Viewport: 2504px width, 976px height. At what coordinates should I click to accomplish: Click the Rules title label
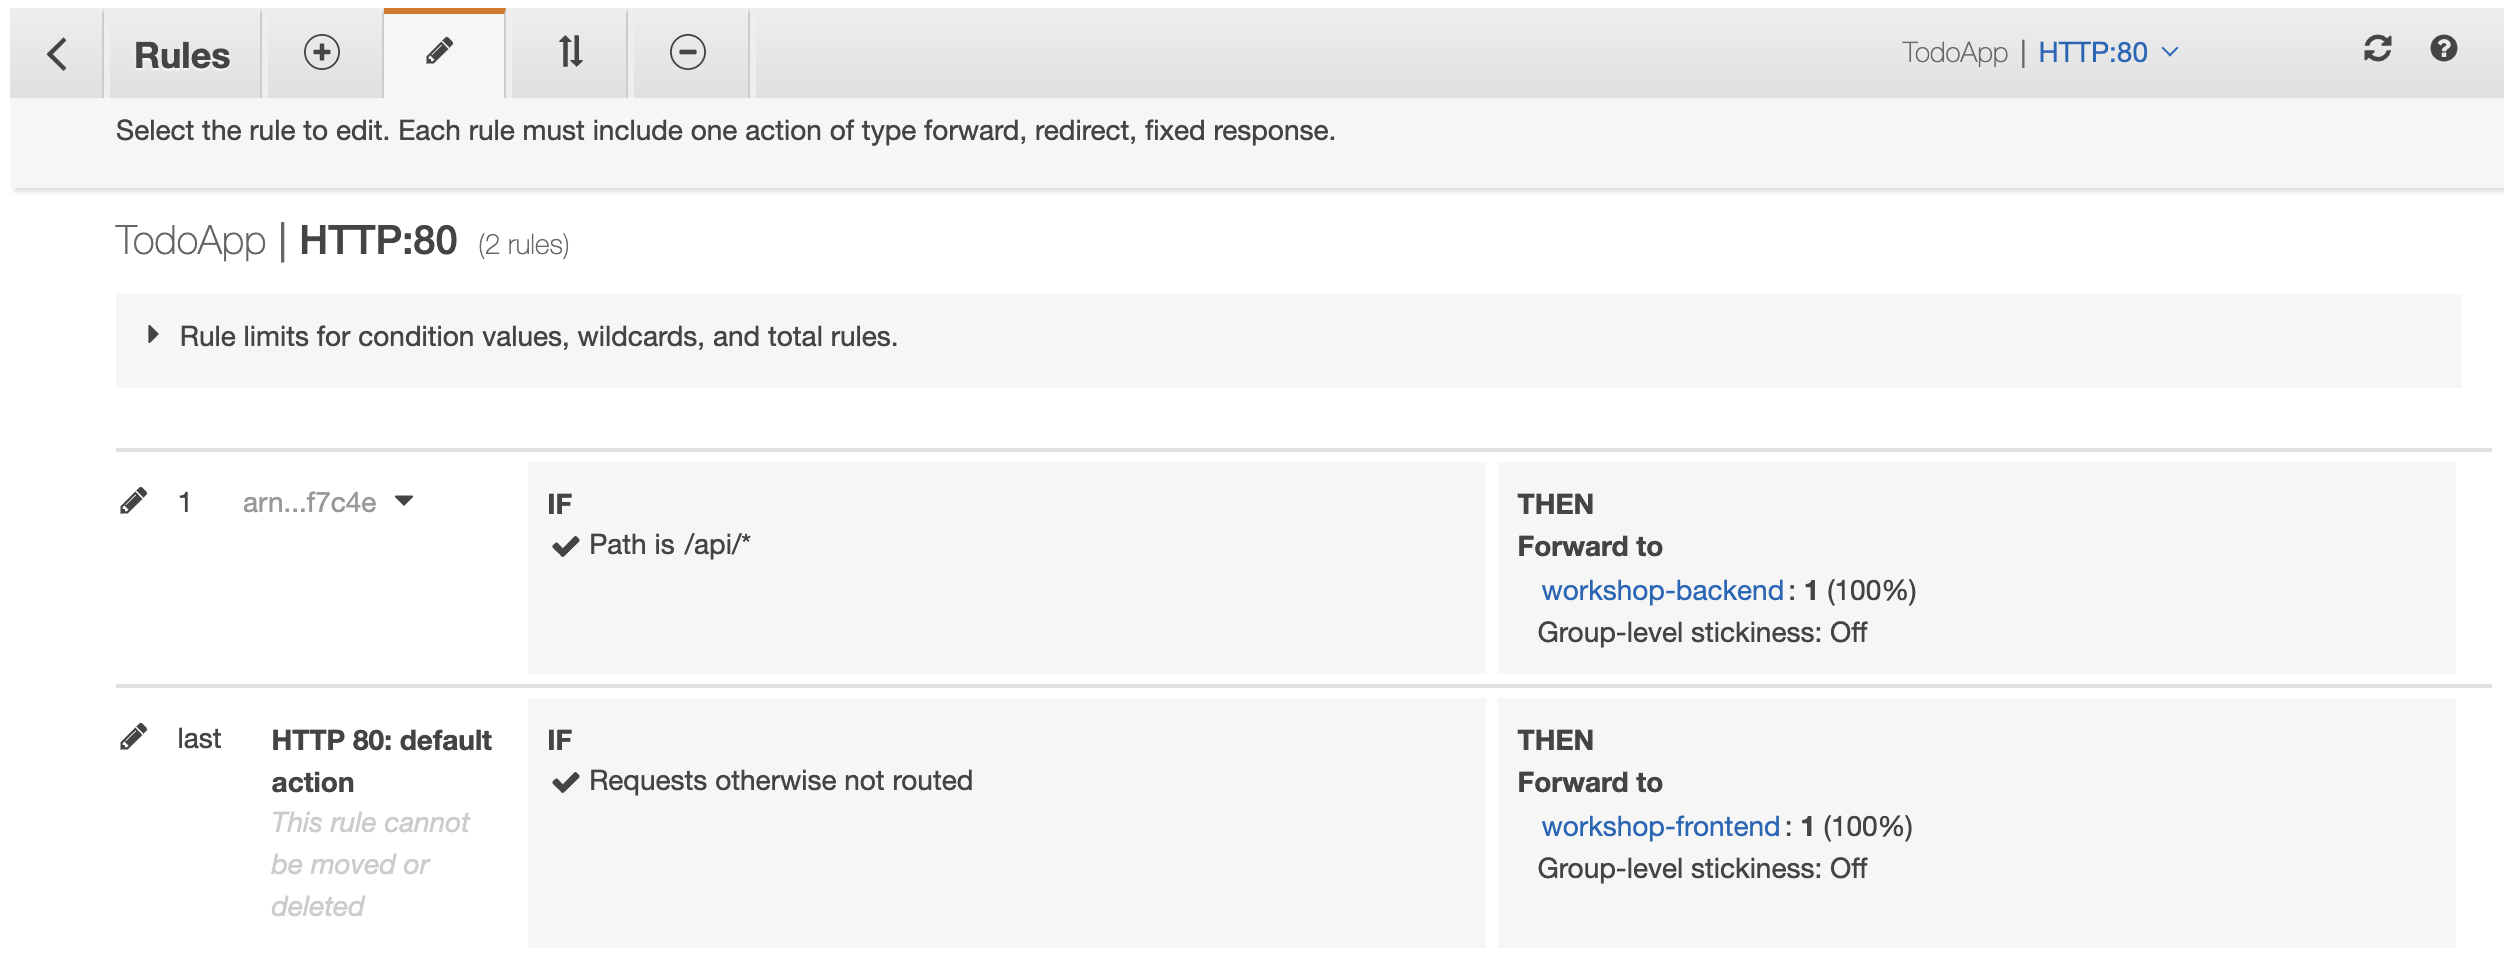tap(182, 55)
